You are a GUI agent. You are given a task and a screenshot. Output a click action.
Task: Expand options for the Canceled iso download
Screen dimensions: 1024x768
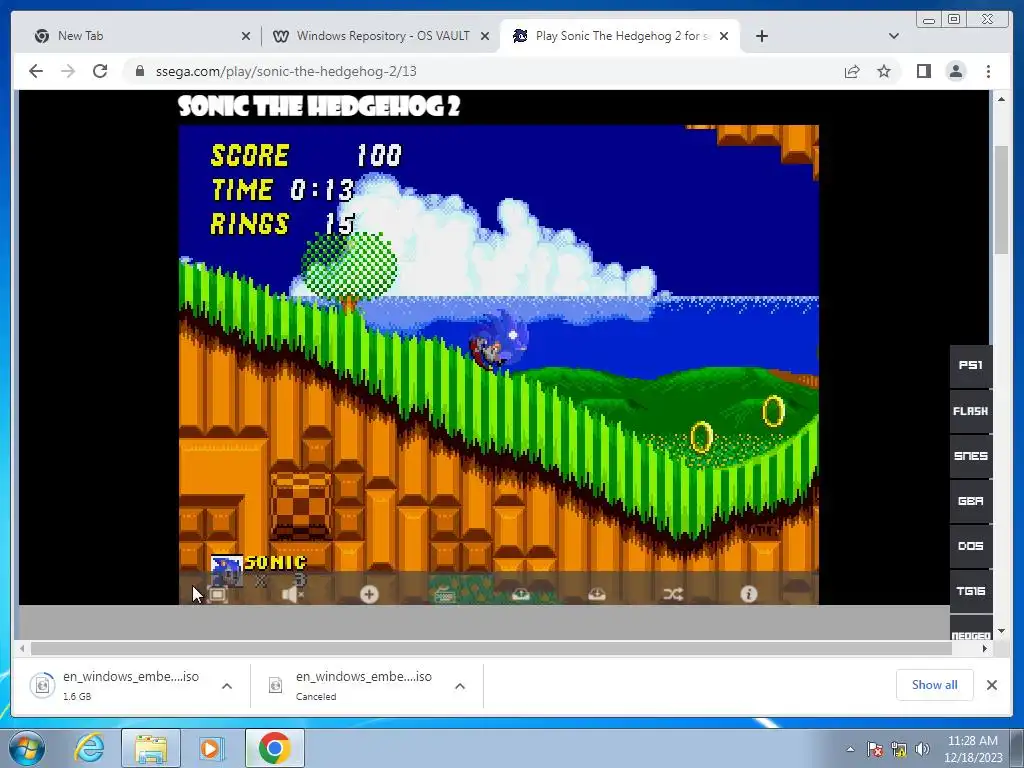pyautogui.click(x=460, y=686)
